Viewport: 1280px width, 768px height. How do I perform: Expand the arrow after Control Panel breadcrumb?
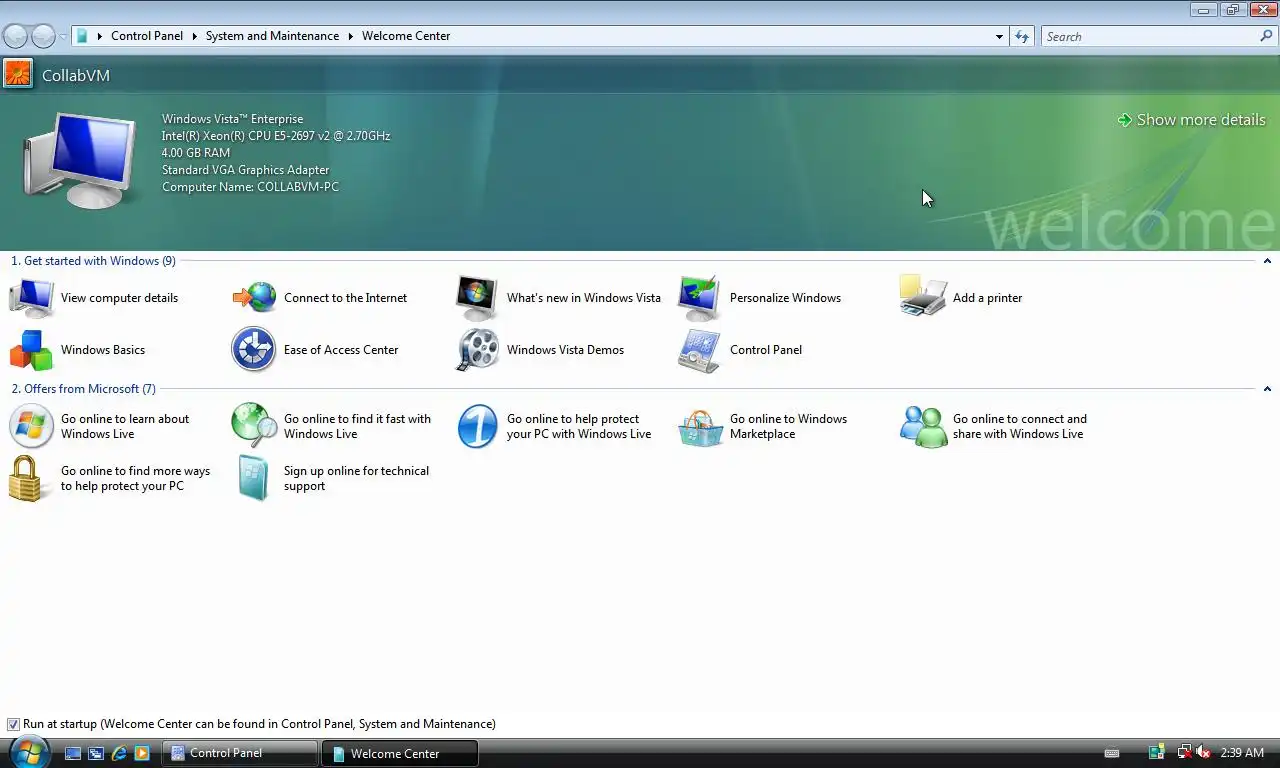pyautogui.click(x=194, y=36)
